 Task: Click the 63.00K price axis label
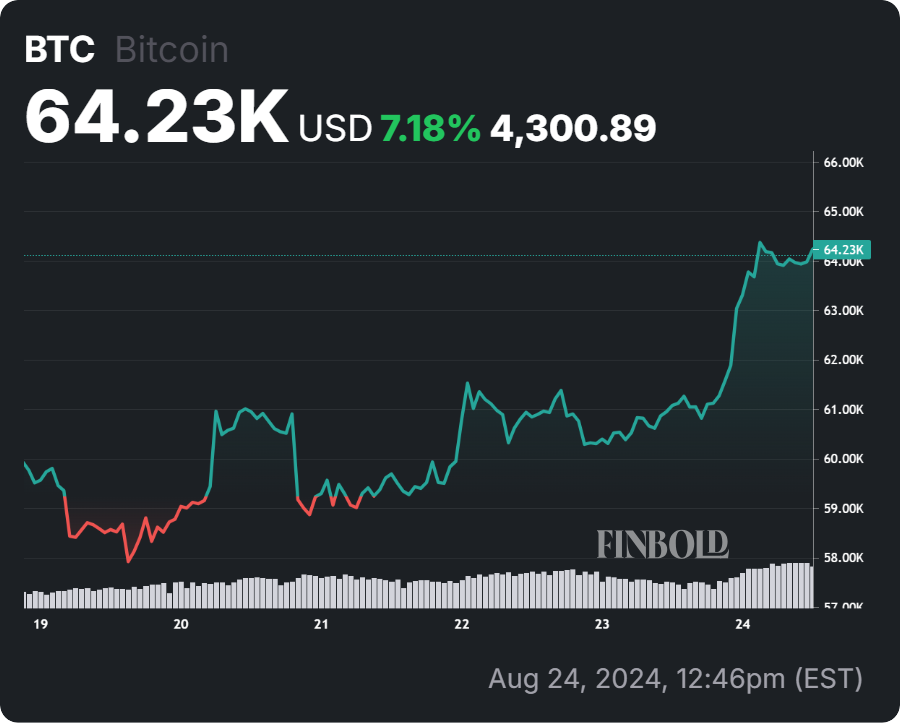click(843, 311)
